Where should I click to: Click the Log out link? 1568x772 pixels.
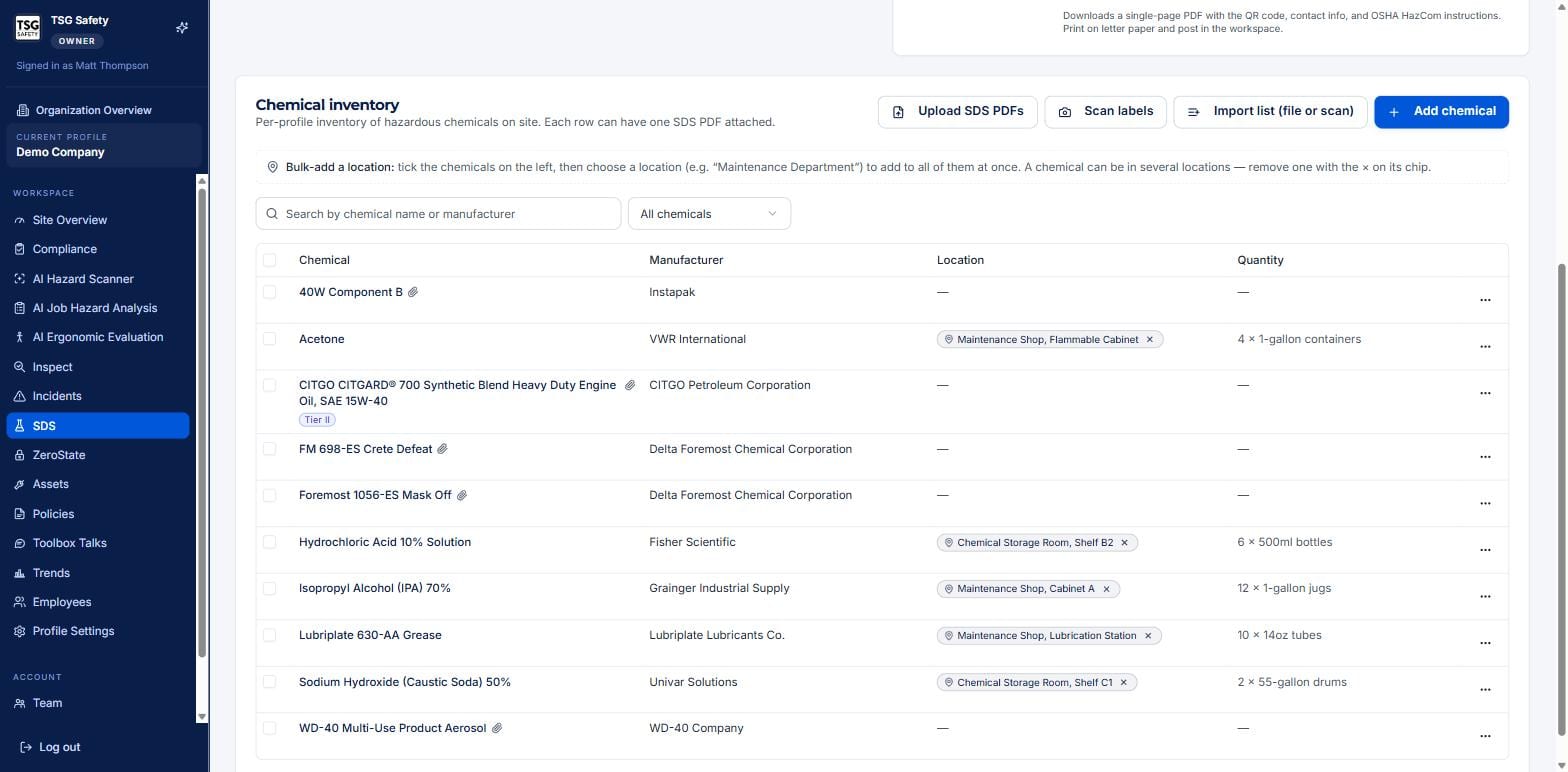pyautogui.click(x=50, y=747)
